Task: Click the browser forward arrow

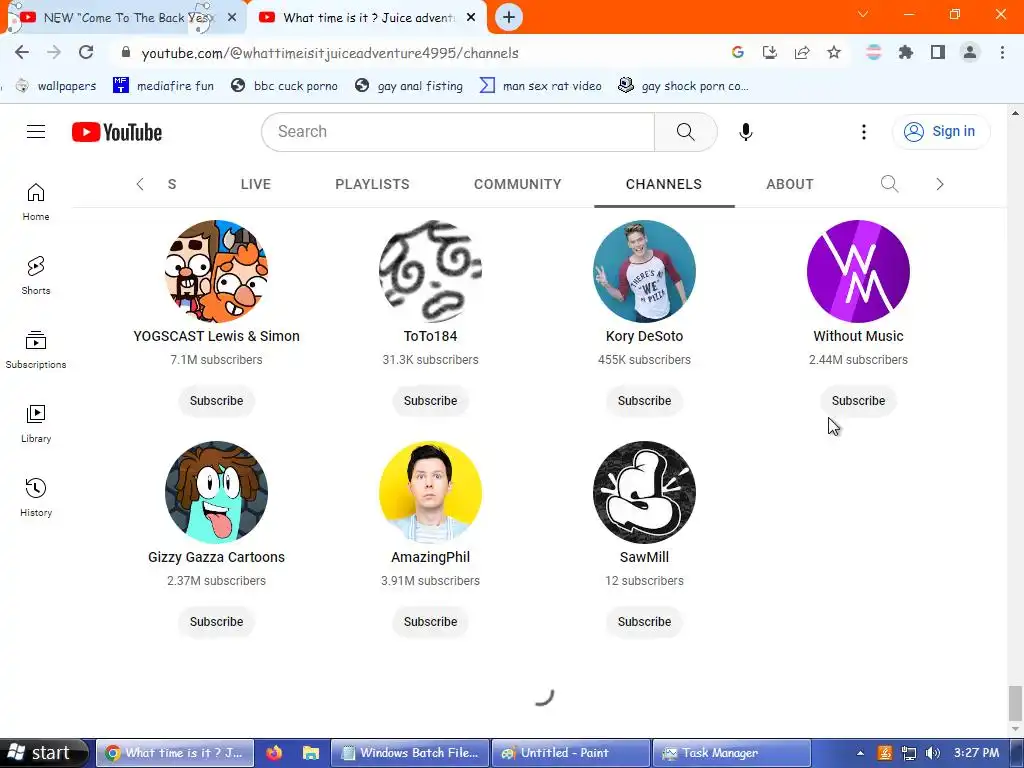Action: tap(54, 52)
